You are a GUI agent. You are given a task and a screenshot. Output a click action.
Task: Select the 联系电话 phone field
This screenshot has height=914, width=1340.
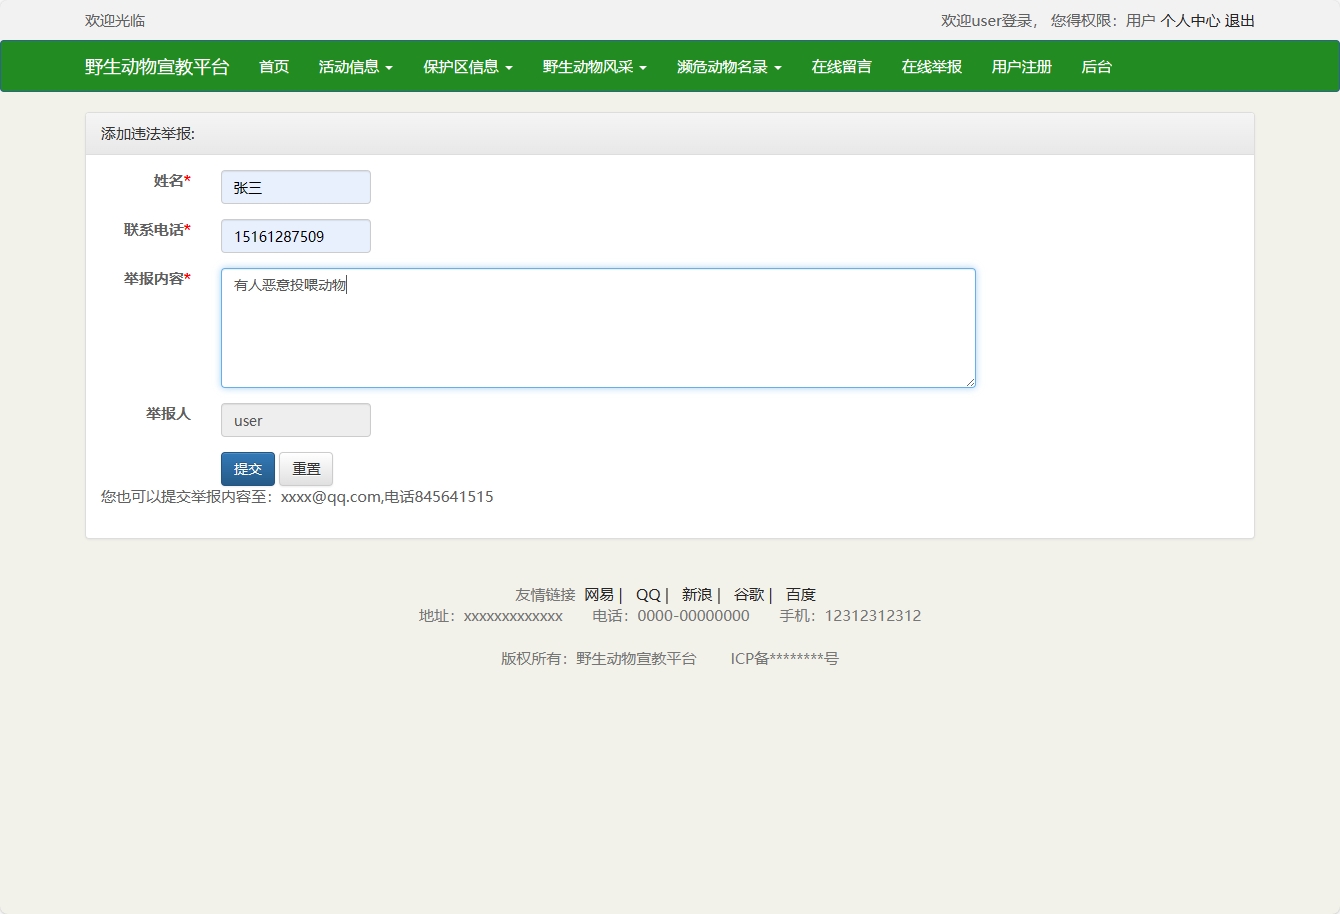[x=295, y=236]
